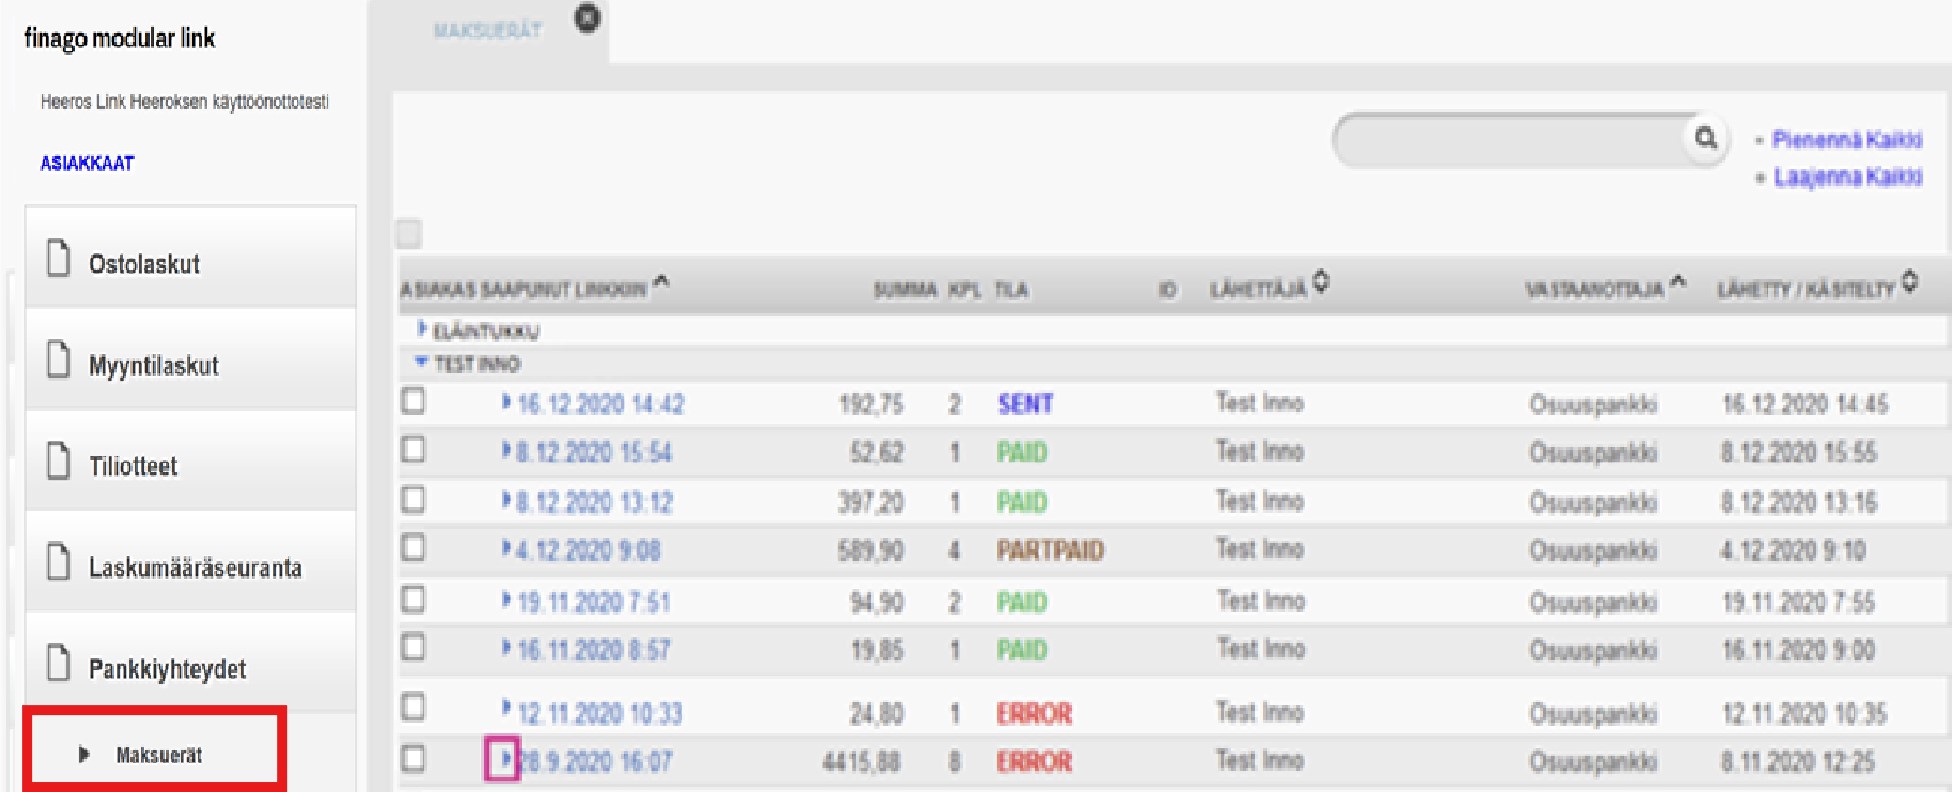The height and width of the screenshot is (792, 1952).
Task: Open Tiliotteet document icon in sidebar
Action: click(x=59, y=461)
